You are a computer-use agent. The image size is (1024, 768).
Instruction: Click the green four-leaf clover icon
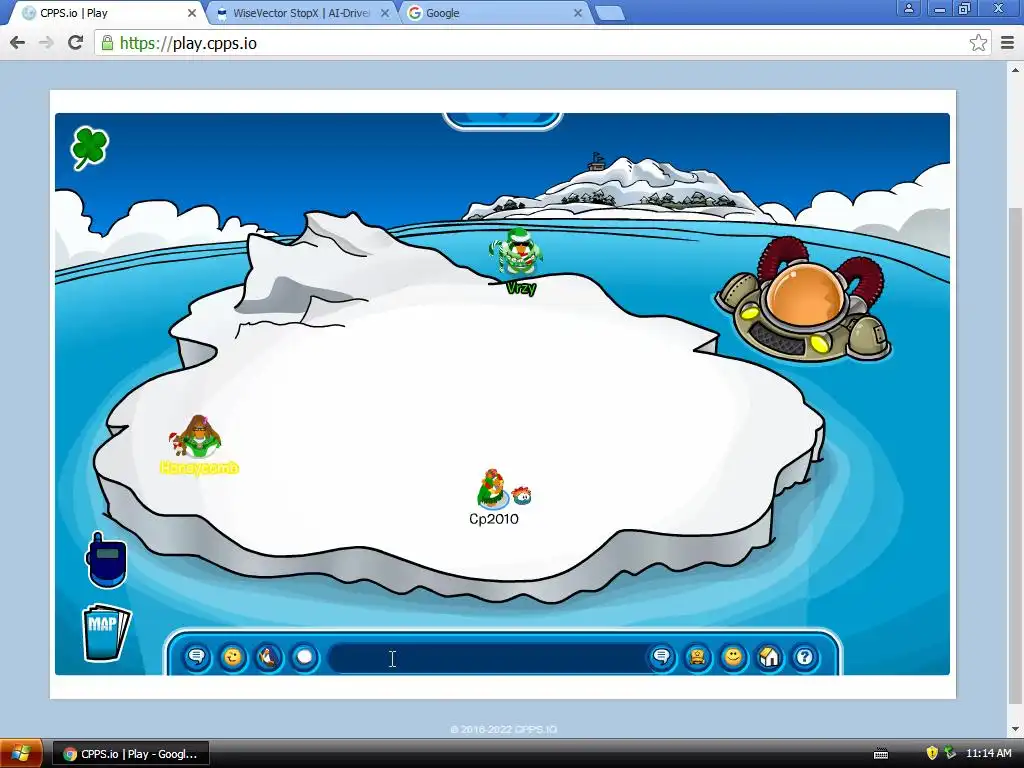[x=89, y=148]
